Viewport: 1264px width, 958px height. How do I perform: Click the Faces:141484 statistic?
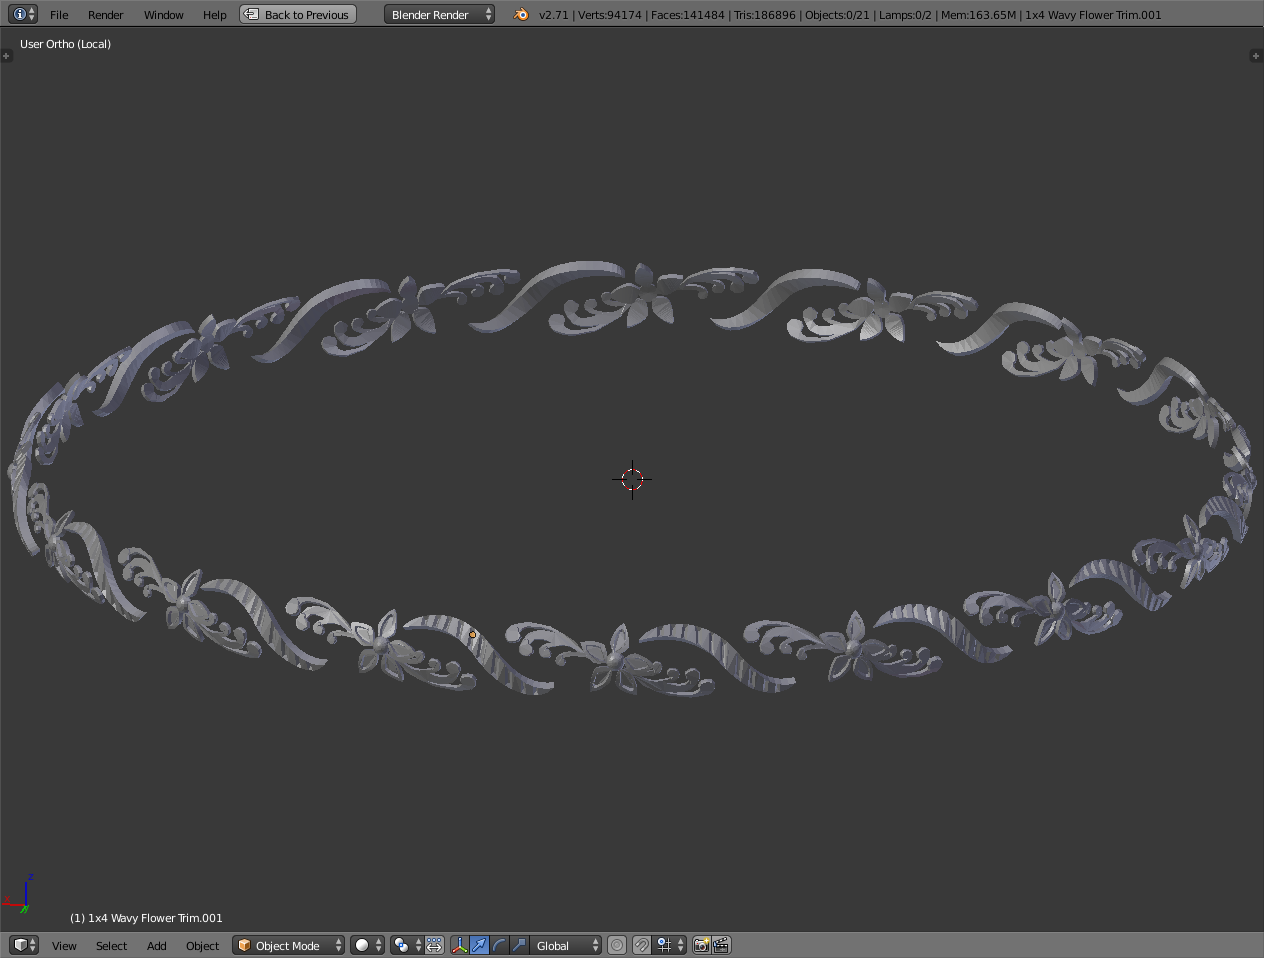tap(687, 15)
